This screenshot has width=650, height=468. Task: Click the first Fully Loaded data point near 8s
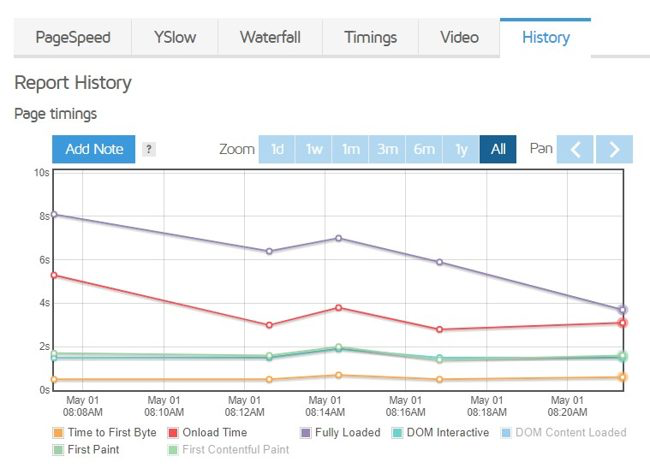coord(54,214)
